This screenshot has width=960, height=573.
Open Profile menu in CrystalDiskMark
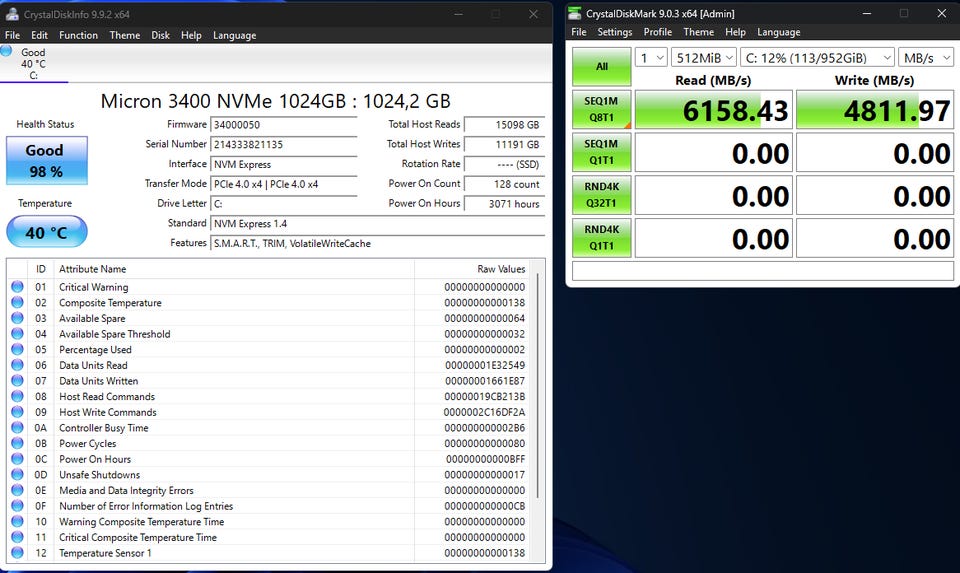coord(658,32)
